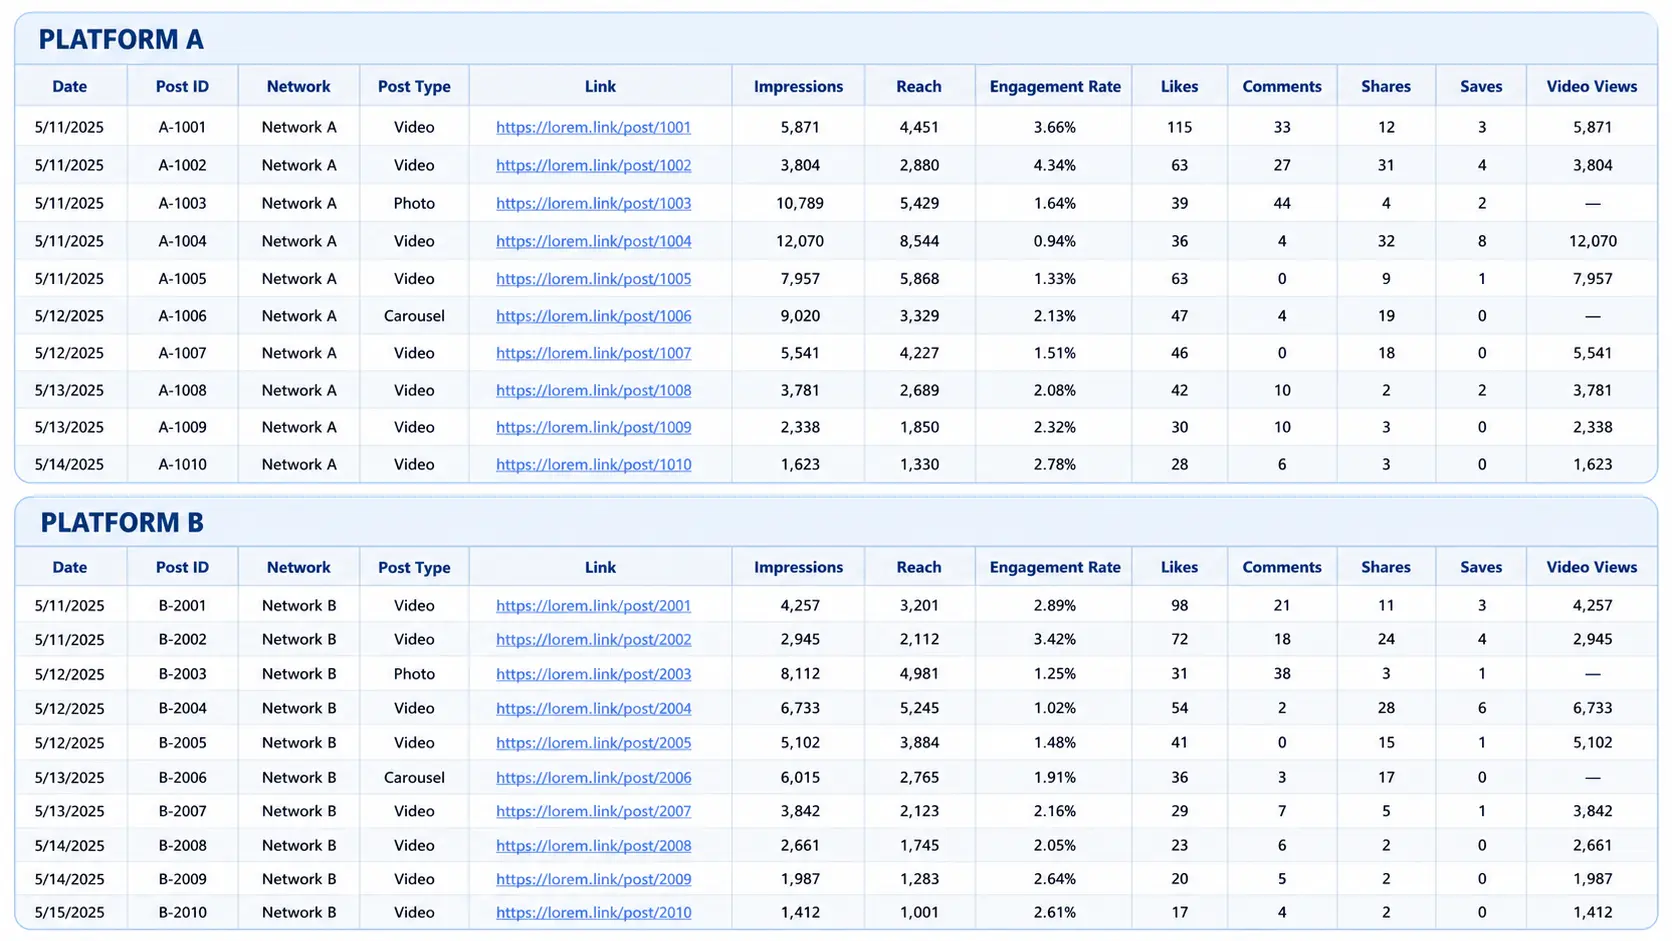Open link https://lorem.link/post/1001

tap(593, 128)
